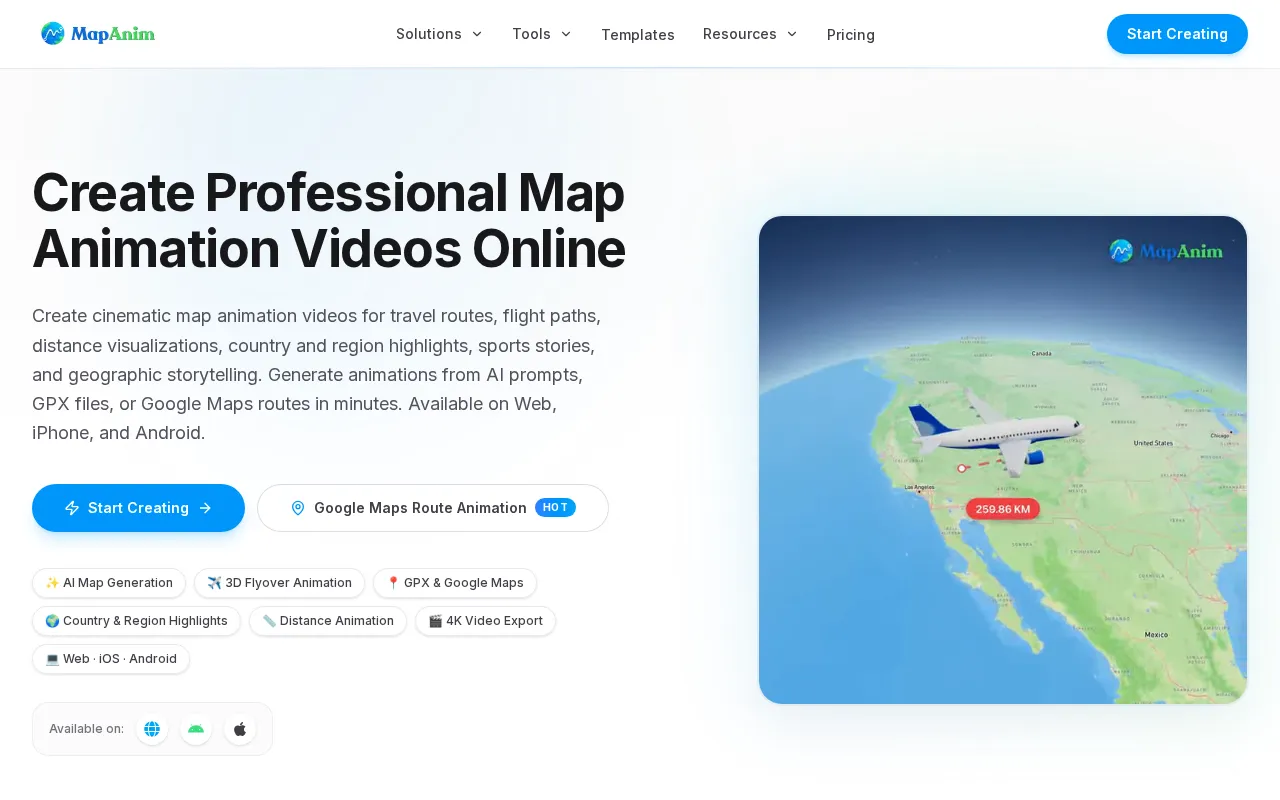
Task: Click the map pin icon
Action: pos(298,508)
